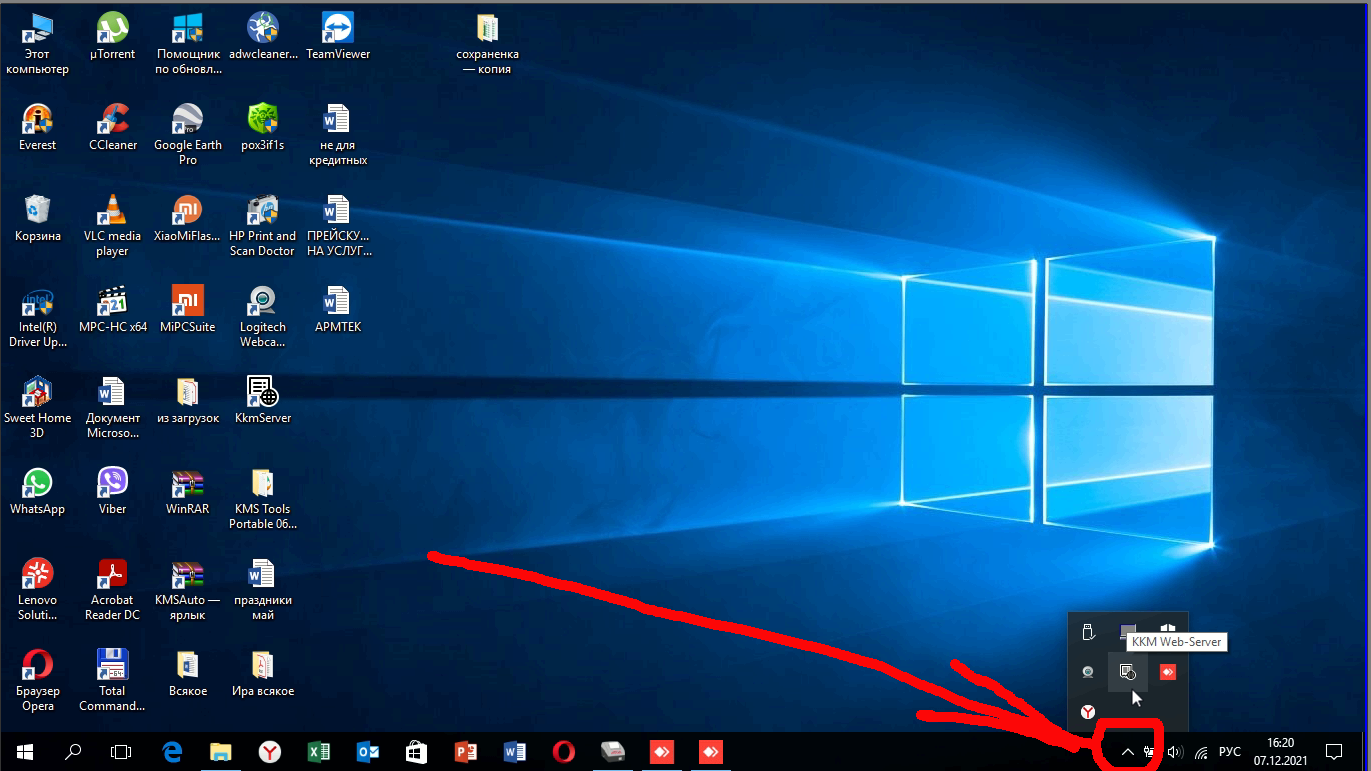Open Excel from the taskbar

point(318,751)
